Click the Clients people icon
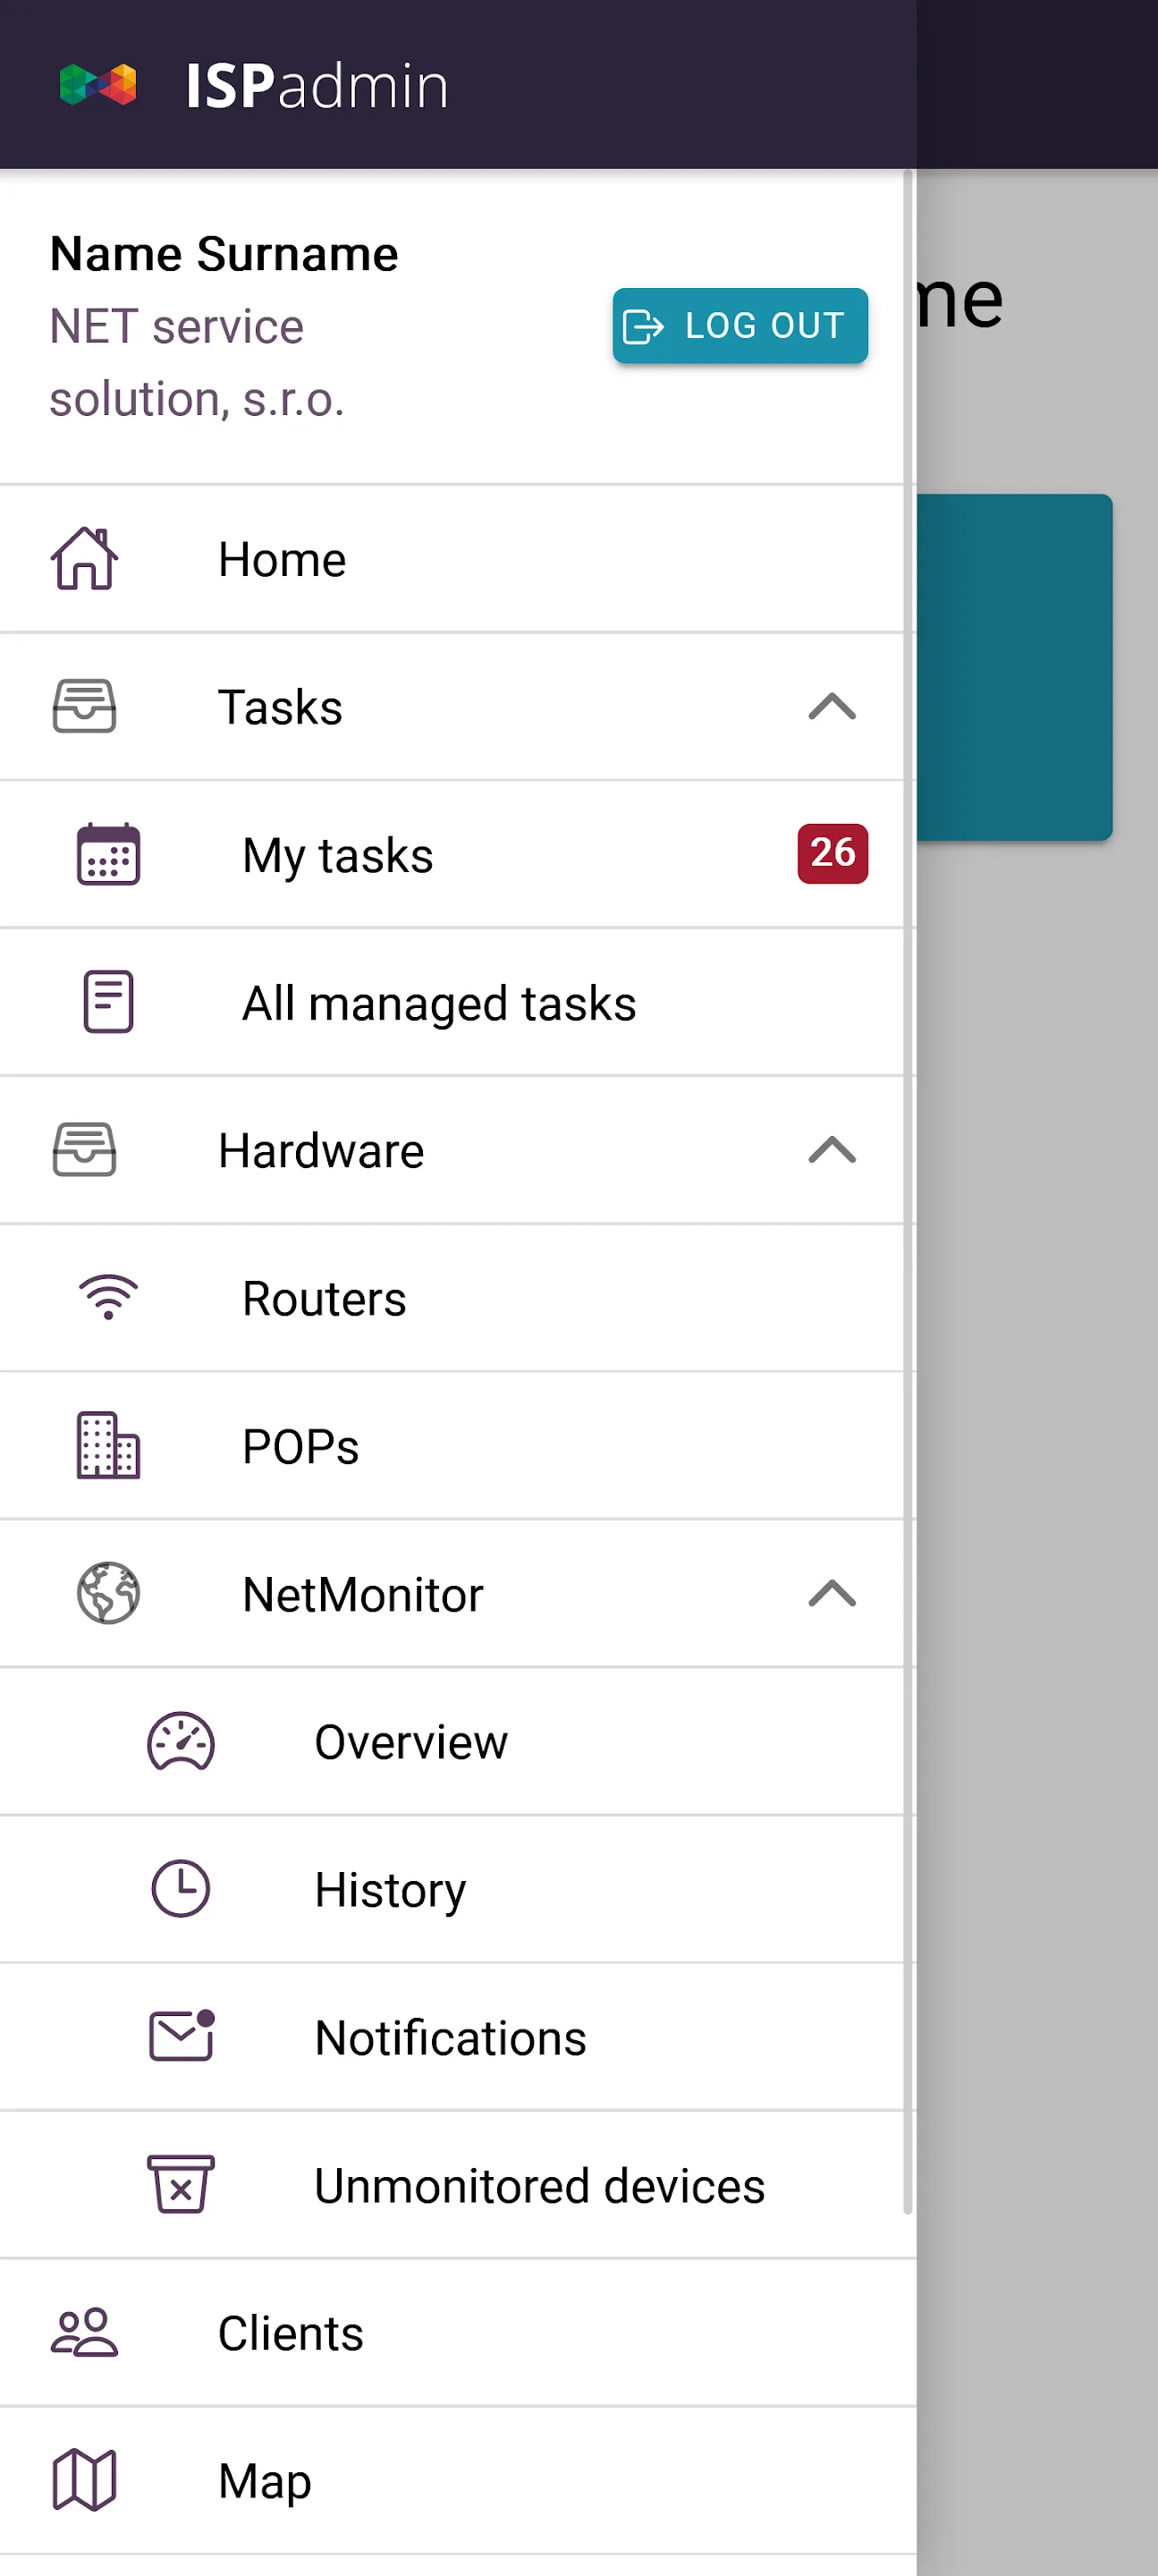The height and width of the screenshot is (2576, 1158). [85, 2333]
